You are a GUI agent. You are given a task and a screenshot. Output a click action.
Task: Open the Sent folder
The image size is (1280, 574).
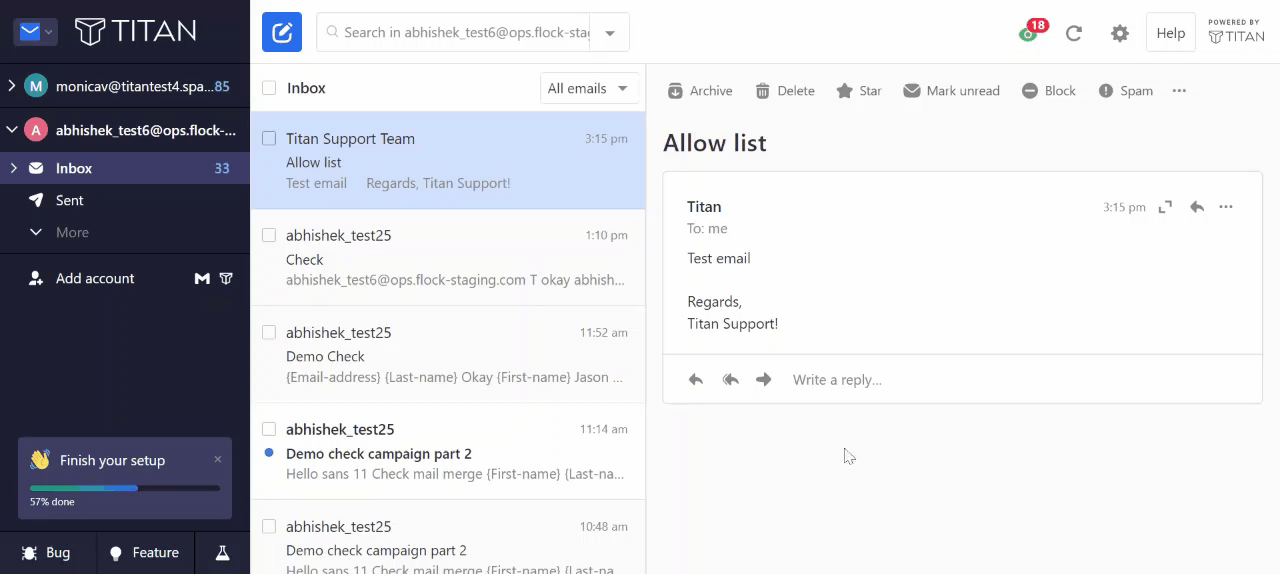[70, 200]
